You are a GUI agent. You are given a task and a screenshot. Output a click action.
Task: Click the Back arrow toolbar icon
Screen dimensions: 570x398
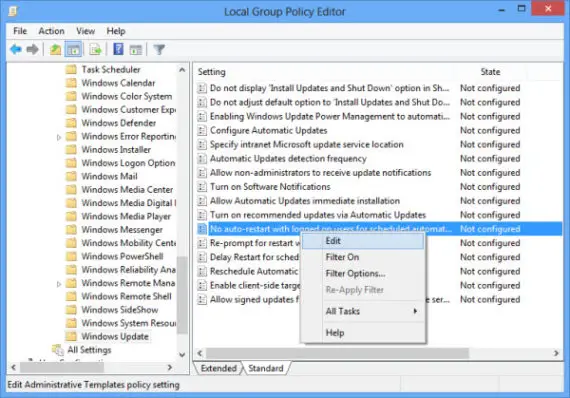16,49
